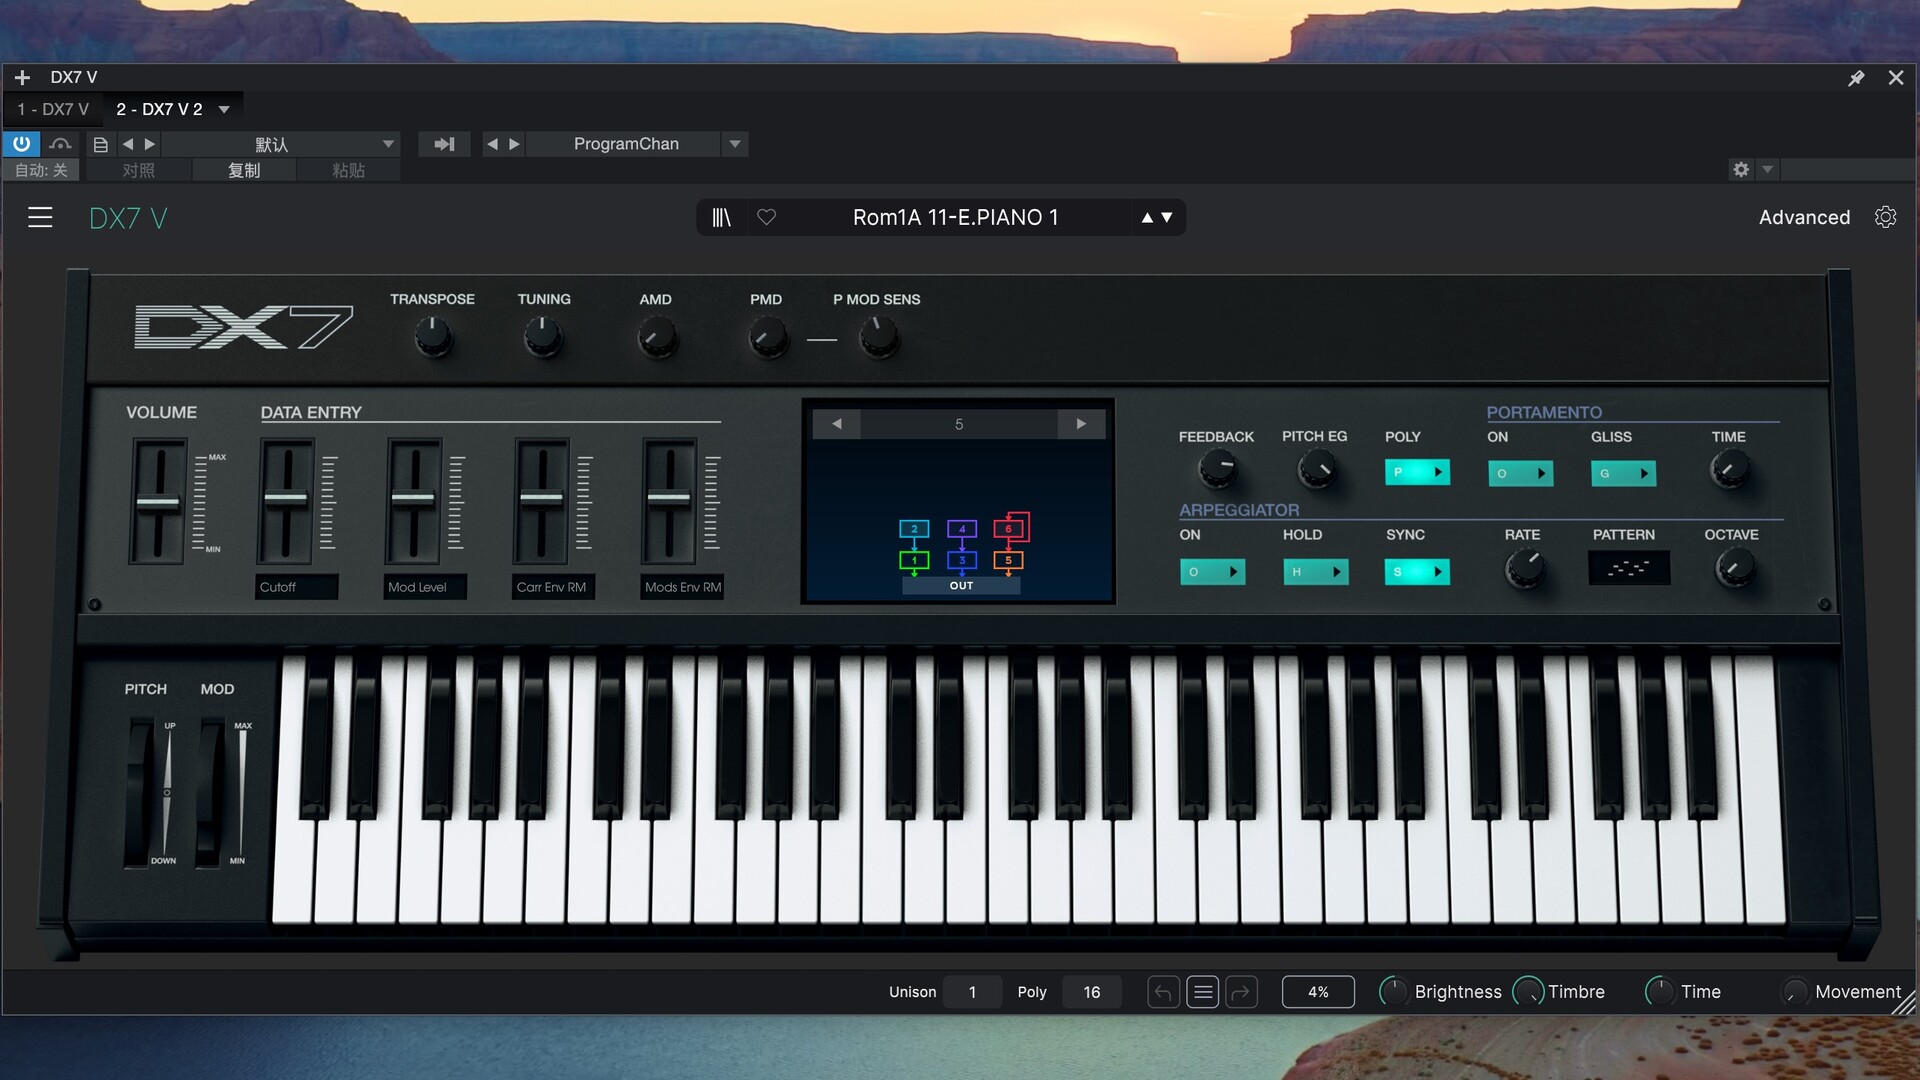The width and height of the screenshot is (1920, 1080).
Task: Click the undo arrow in the bottom bar
Action: [x=1163, y=992]
